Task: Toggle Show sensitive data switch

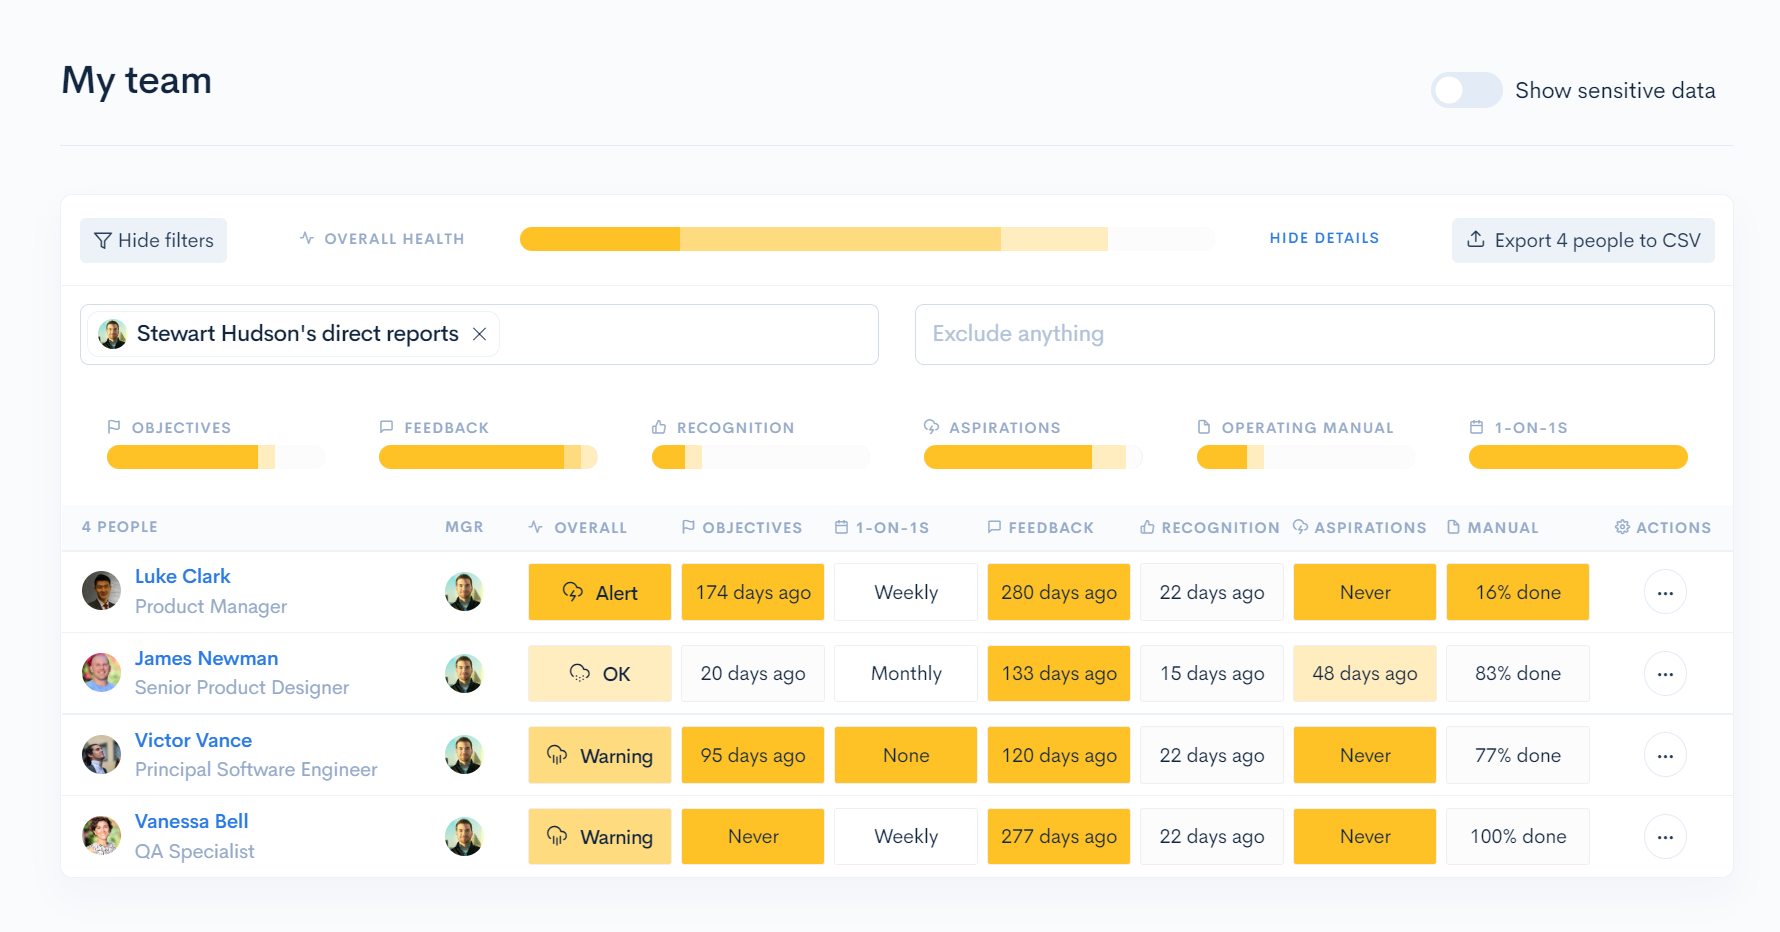Action: 1465,90
